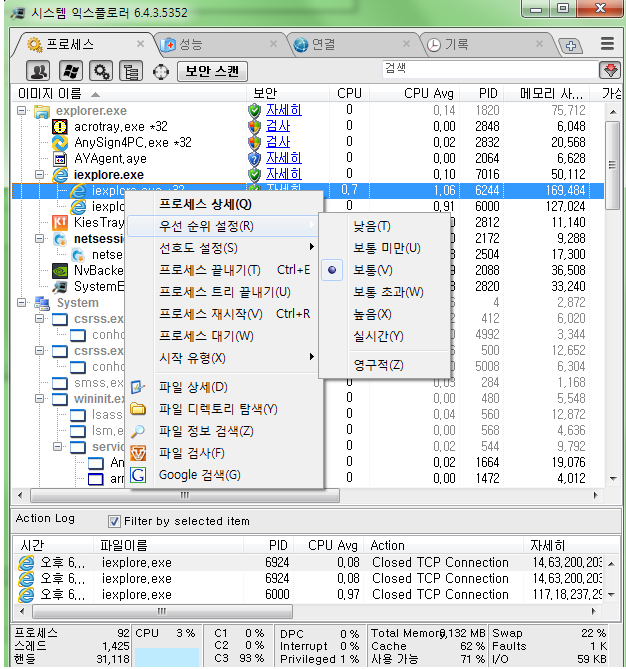The width and height of the screenshot is (626, 669).
Task: Click the magnifier icon for 파일 정보 검색
Action: click(x=137, y=431)
